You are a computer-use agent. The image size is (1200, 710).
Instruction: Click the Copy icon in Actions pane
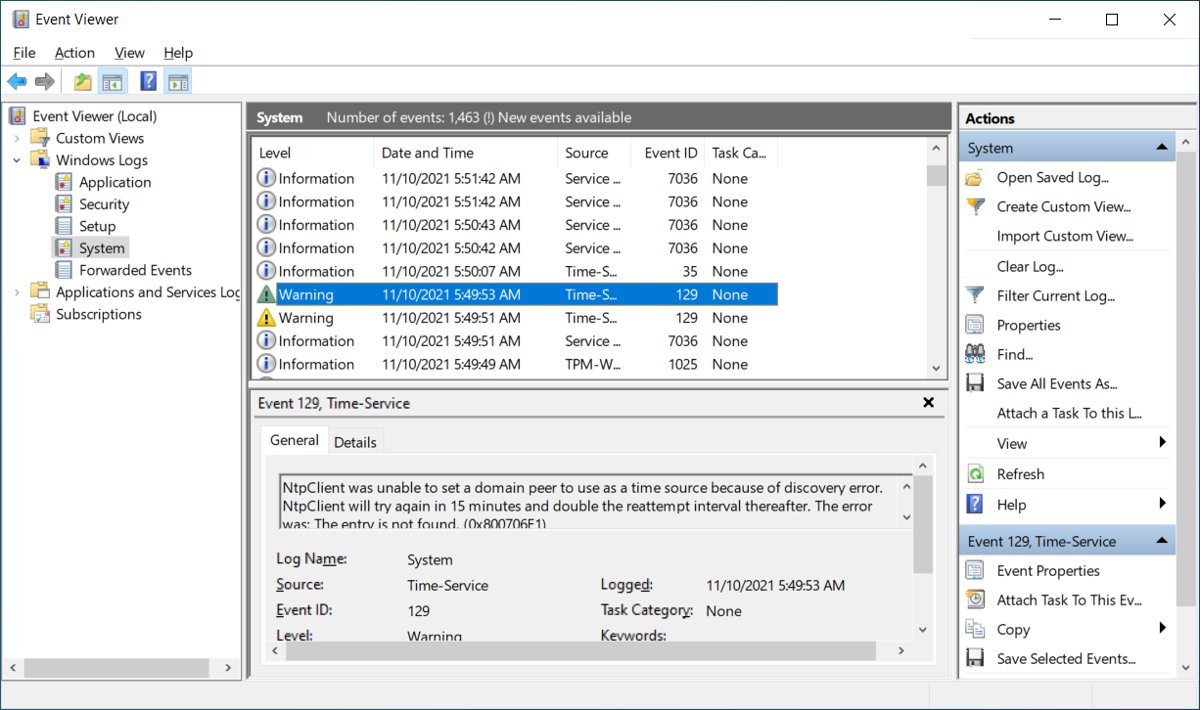coord(975,629)
